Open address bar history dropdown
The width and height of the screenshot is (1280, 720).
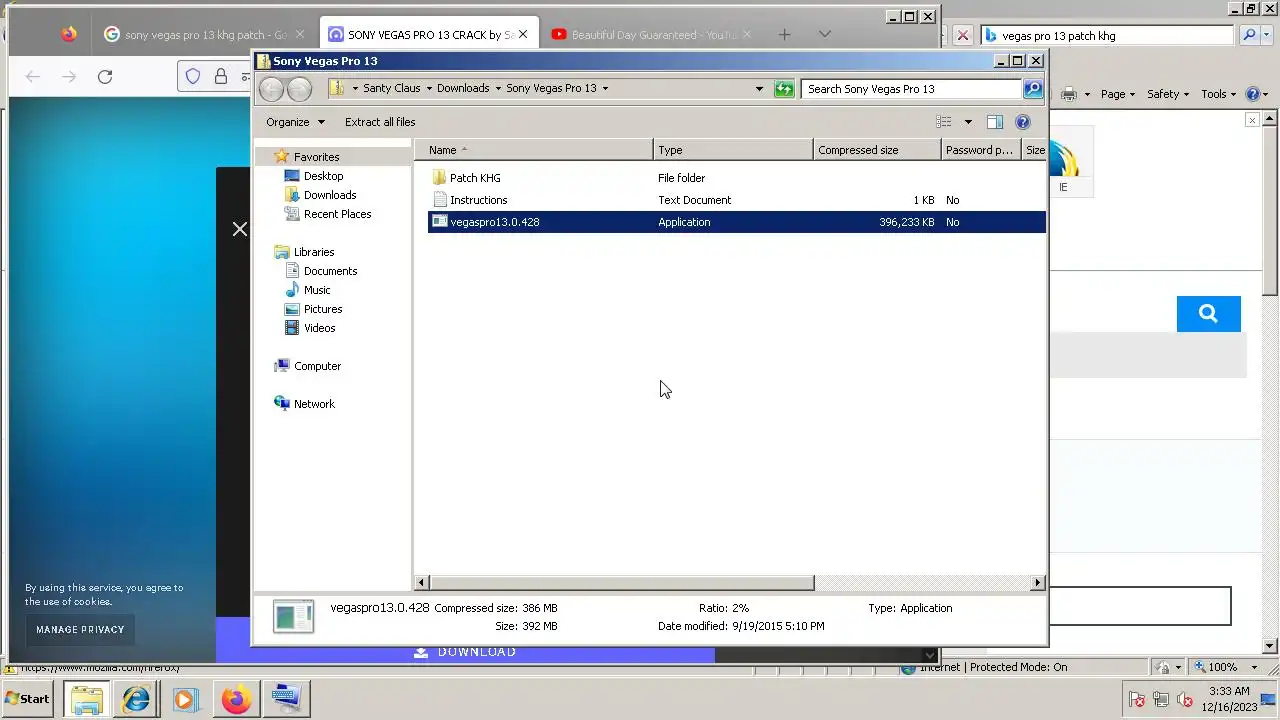tap(759, 89)
